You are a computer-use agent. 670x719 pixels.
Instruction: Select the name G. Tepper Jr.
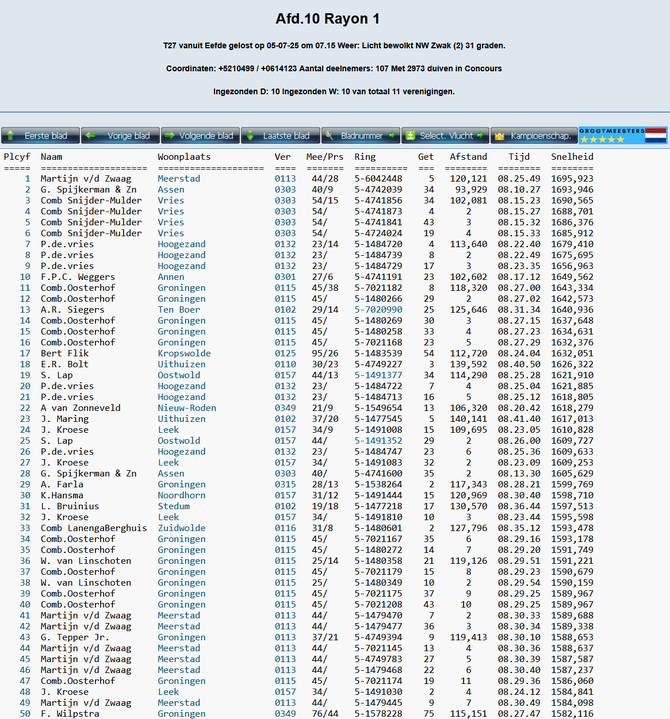75,637
